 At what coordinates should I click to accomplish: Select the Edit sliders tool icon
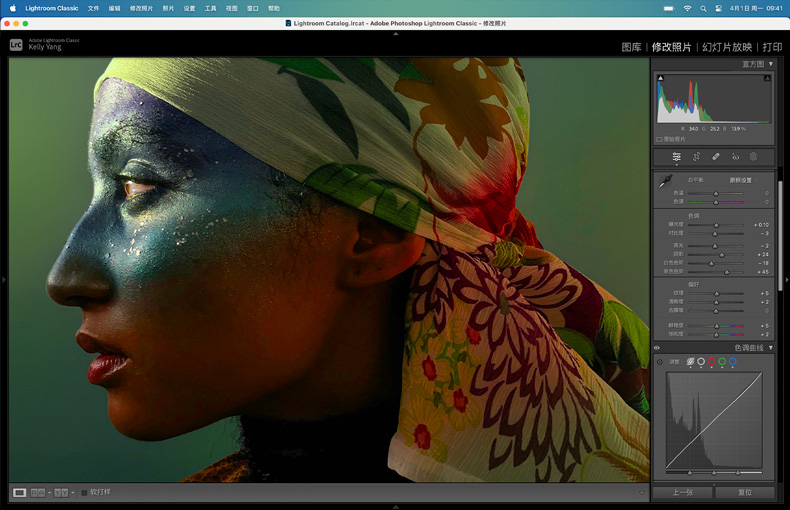point(677,157)
